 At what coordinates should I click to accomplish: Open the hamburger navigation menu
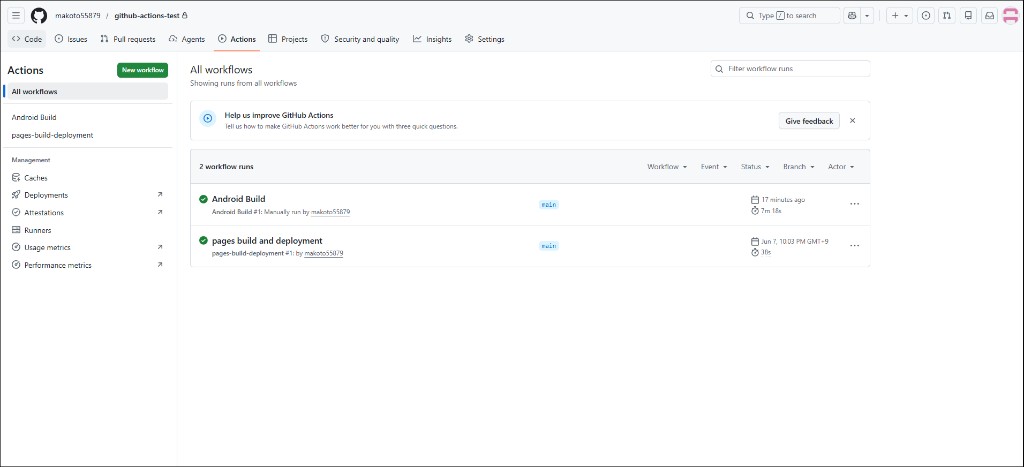(x=17, y=16)
